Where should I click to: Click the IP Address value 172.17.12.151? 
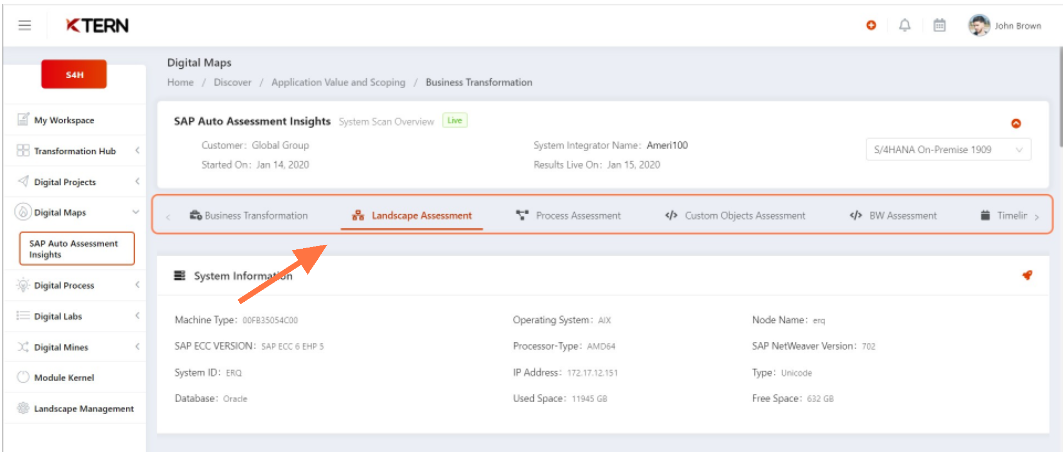[x=592, y=373]
